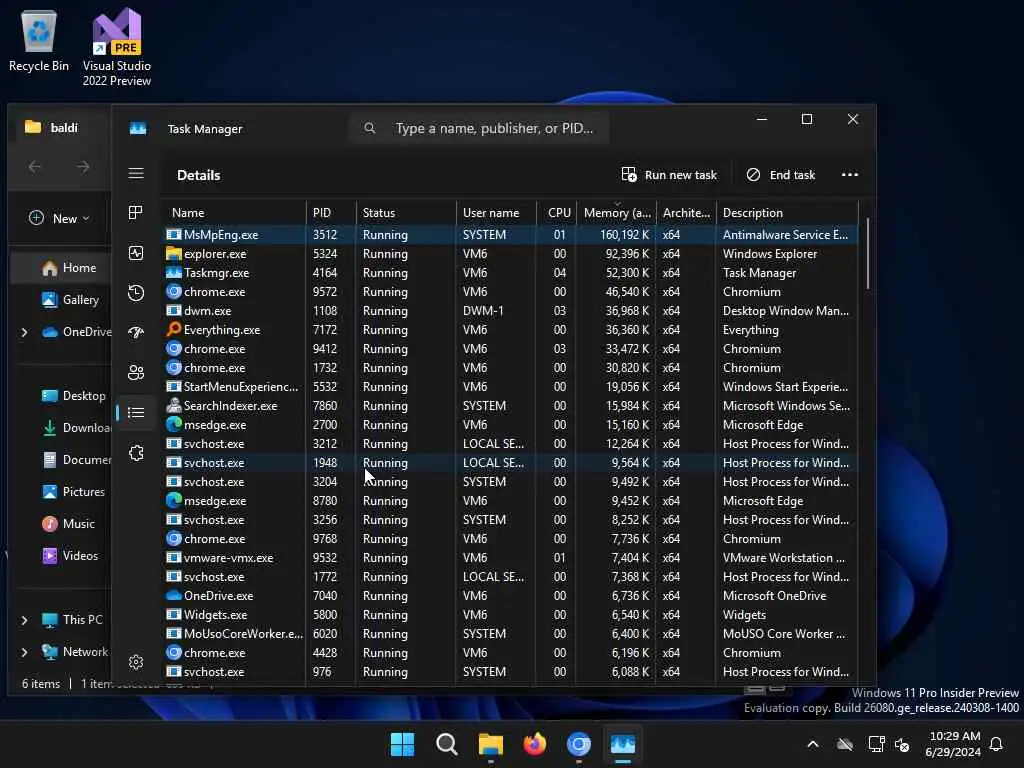Open Pictures folder in Explorer sidebar
This screenshot has height=768, width=1024.
(x=73, y=492)
